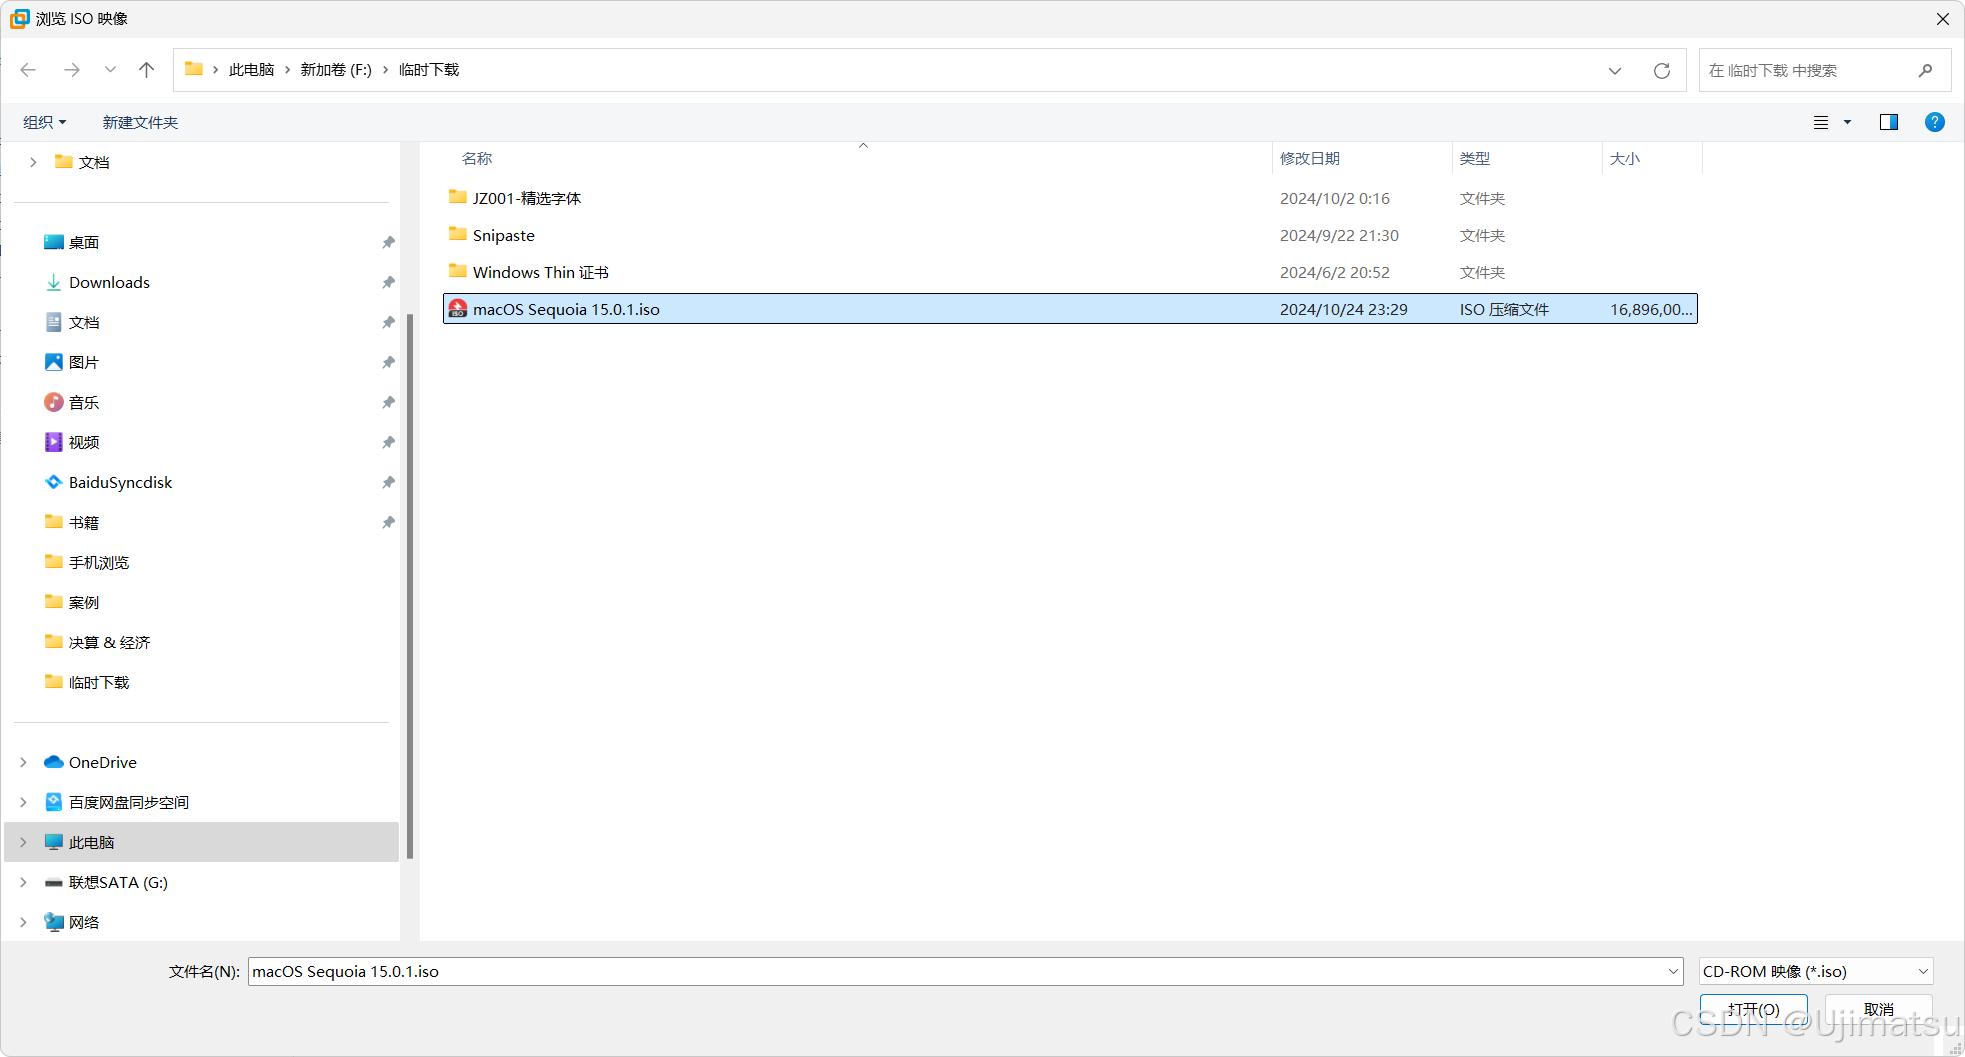Open 音乐 in quick access

click(84, 402)
